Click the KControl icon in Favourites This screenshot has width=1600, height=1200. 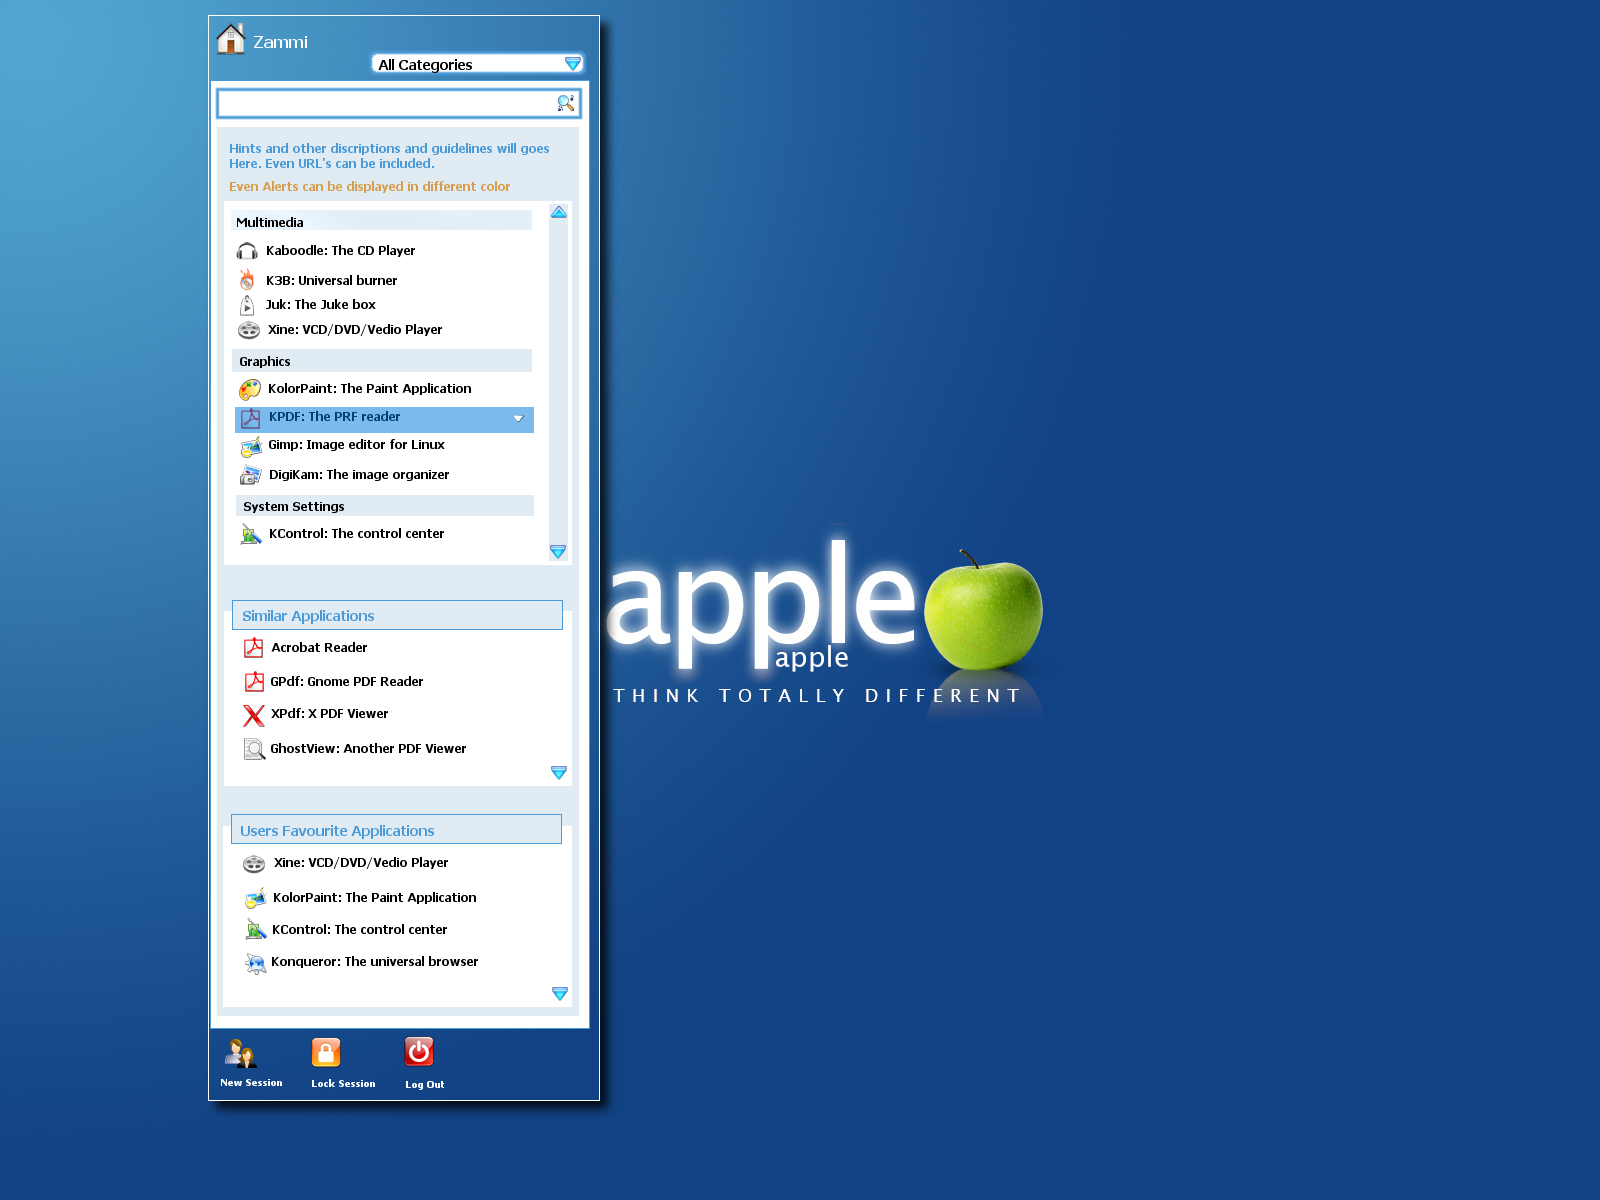pos(256,930)
